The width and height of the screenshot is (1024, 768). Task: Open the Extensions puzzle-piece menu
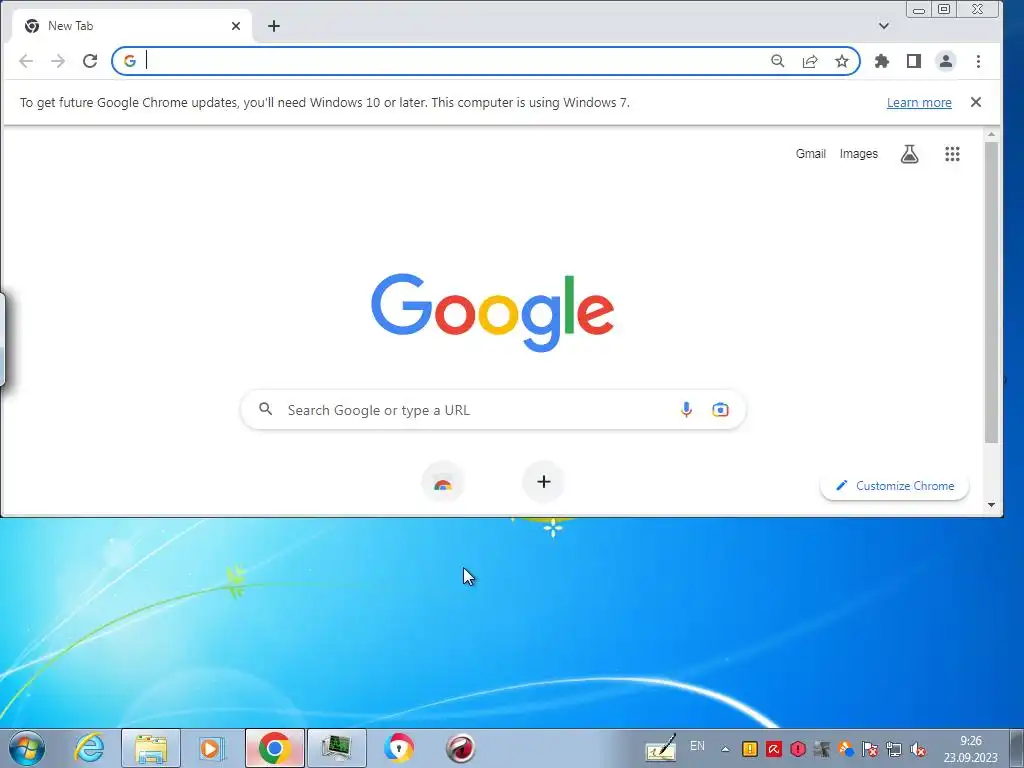[882, 61]
